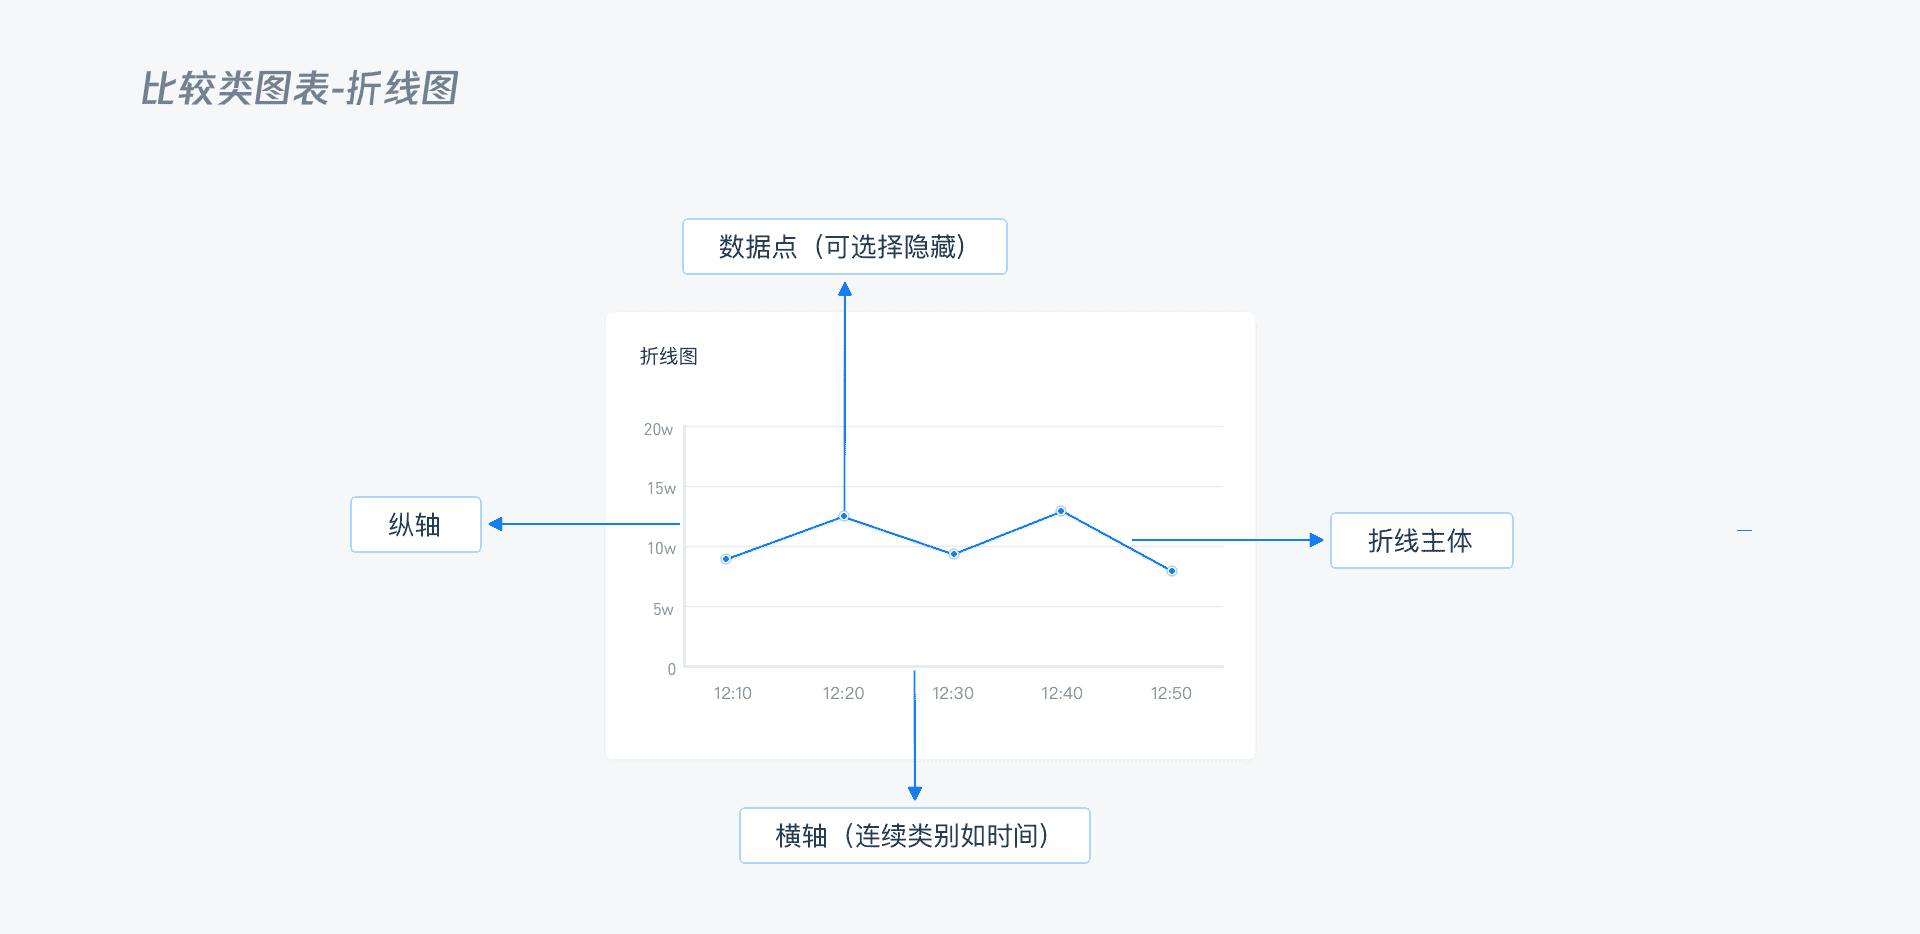
Task: Click the right arrowhead pointing to 折线主体
Action: click(x=1316, y=540)
